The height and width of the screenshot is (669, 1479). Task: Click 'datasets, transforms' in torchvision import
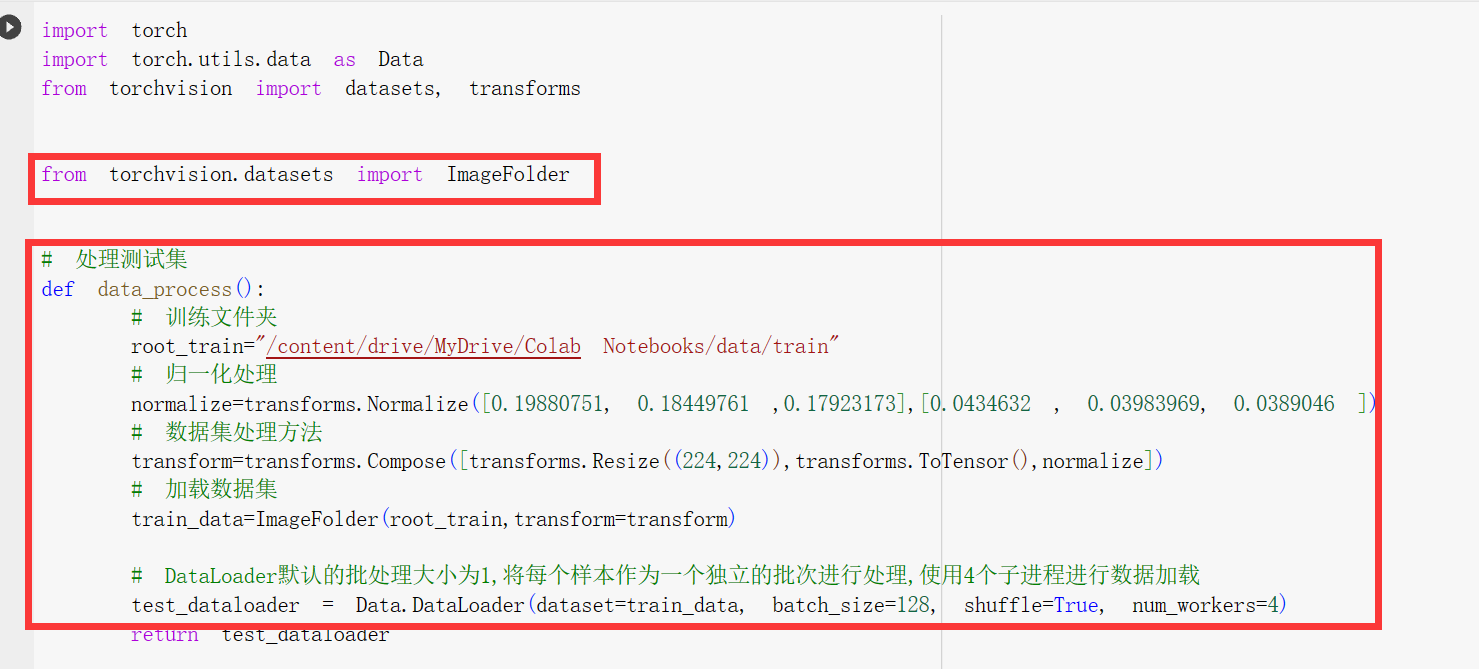(462, 89)
